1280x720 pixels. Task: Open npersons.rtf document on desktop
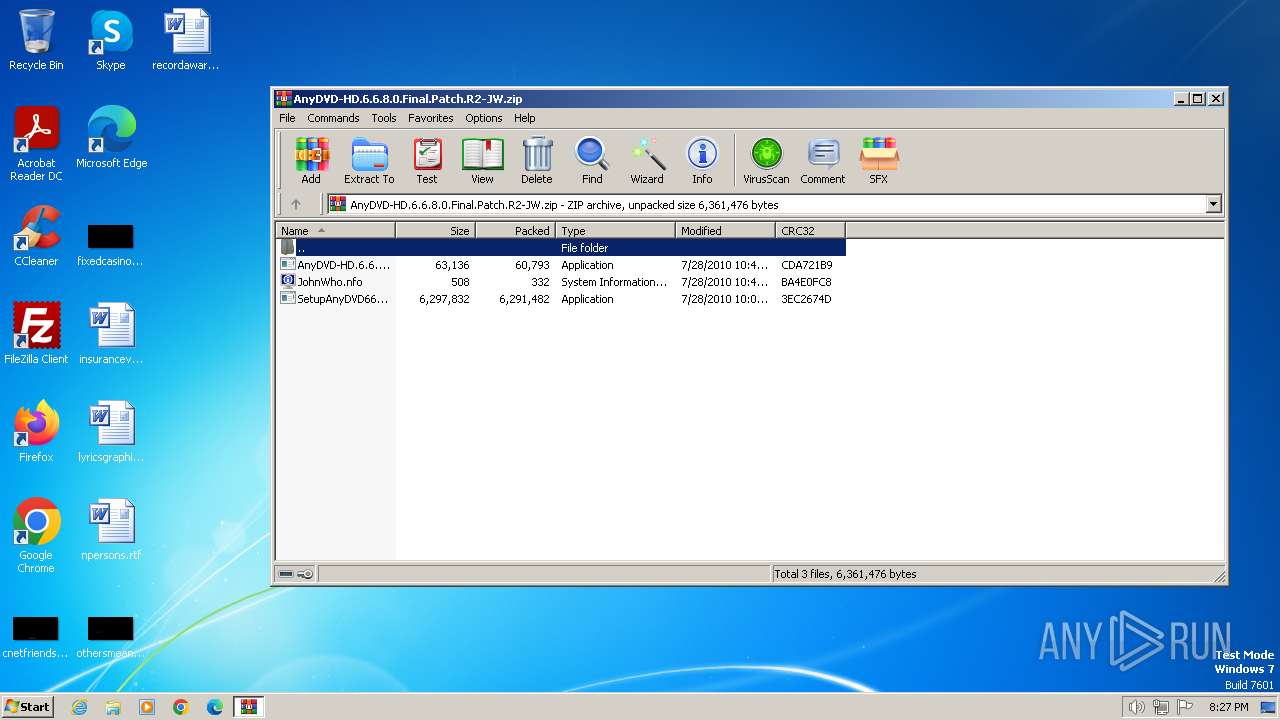point(111,530)
